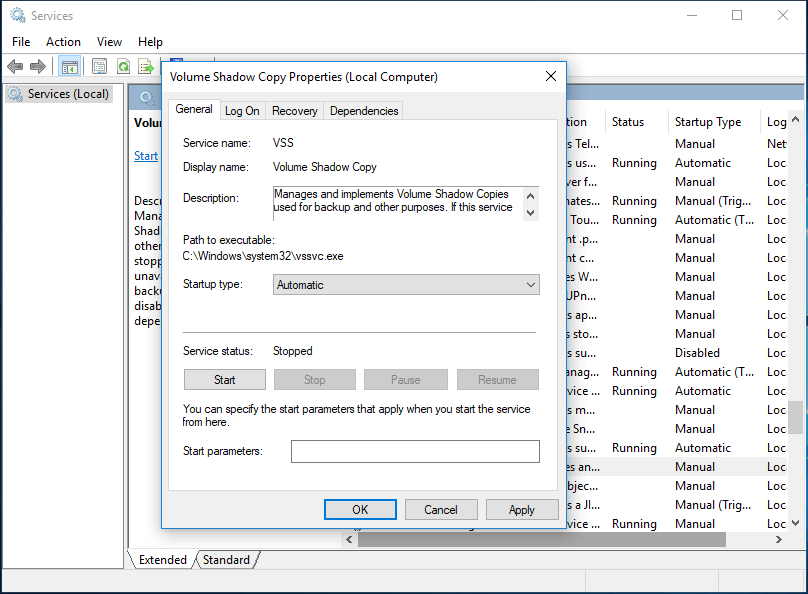808x594 pixels.
Task: Maximize the Services window
Action: click(737, 15)
